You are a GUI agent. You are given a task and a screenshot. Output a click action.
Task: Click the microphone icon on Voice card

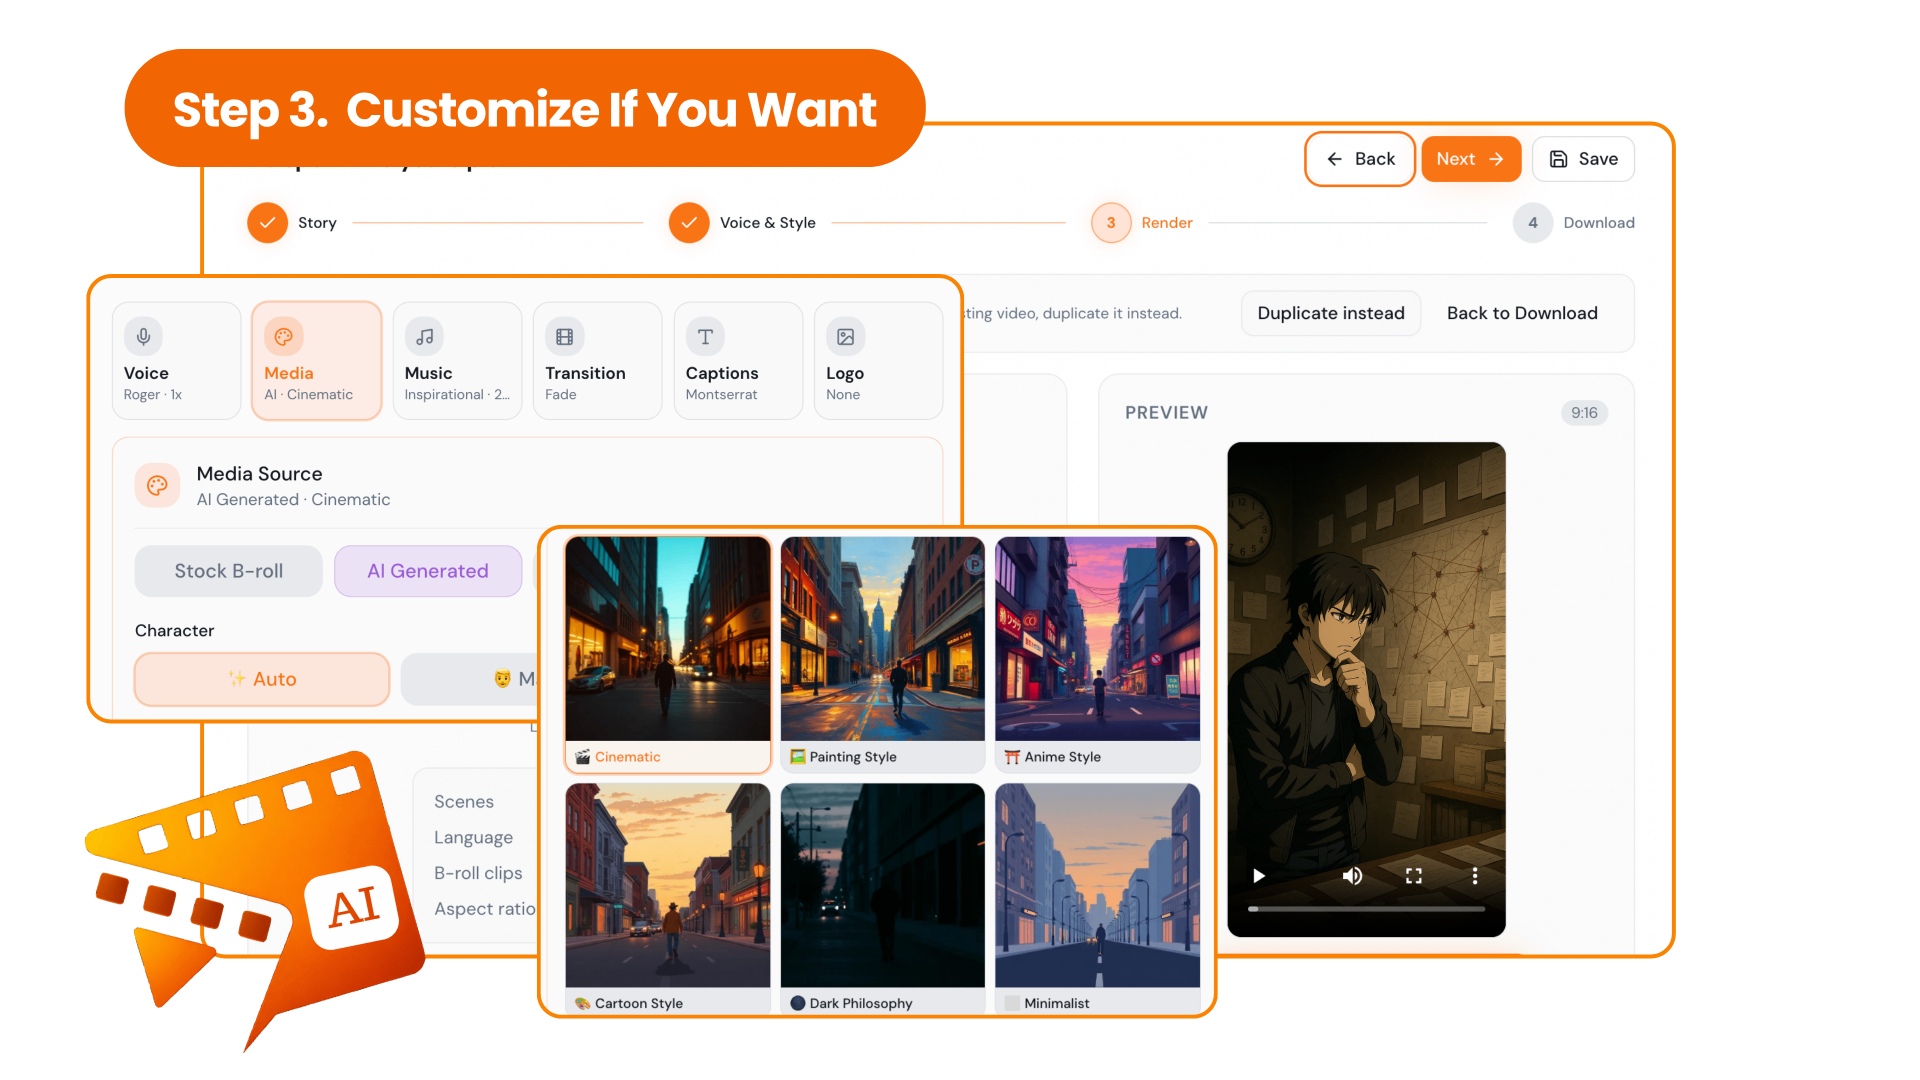tap(144, 337)
